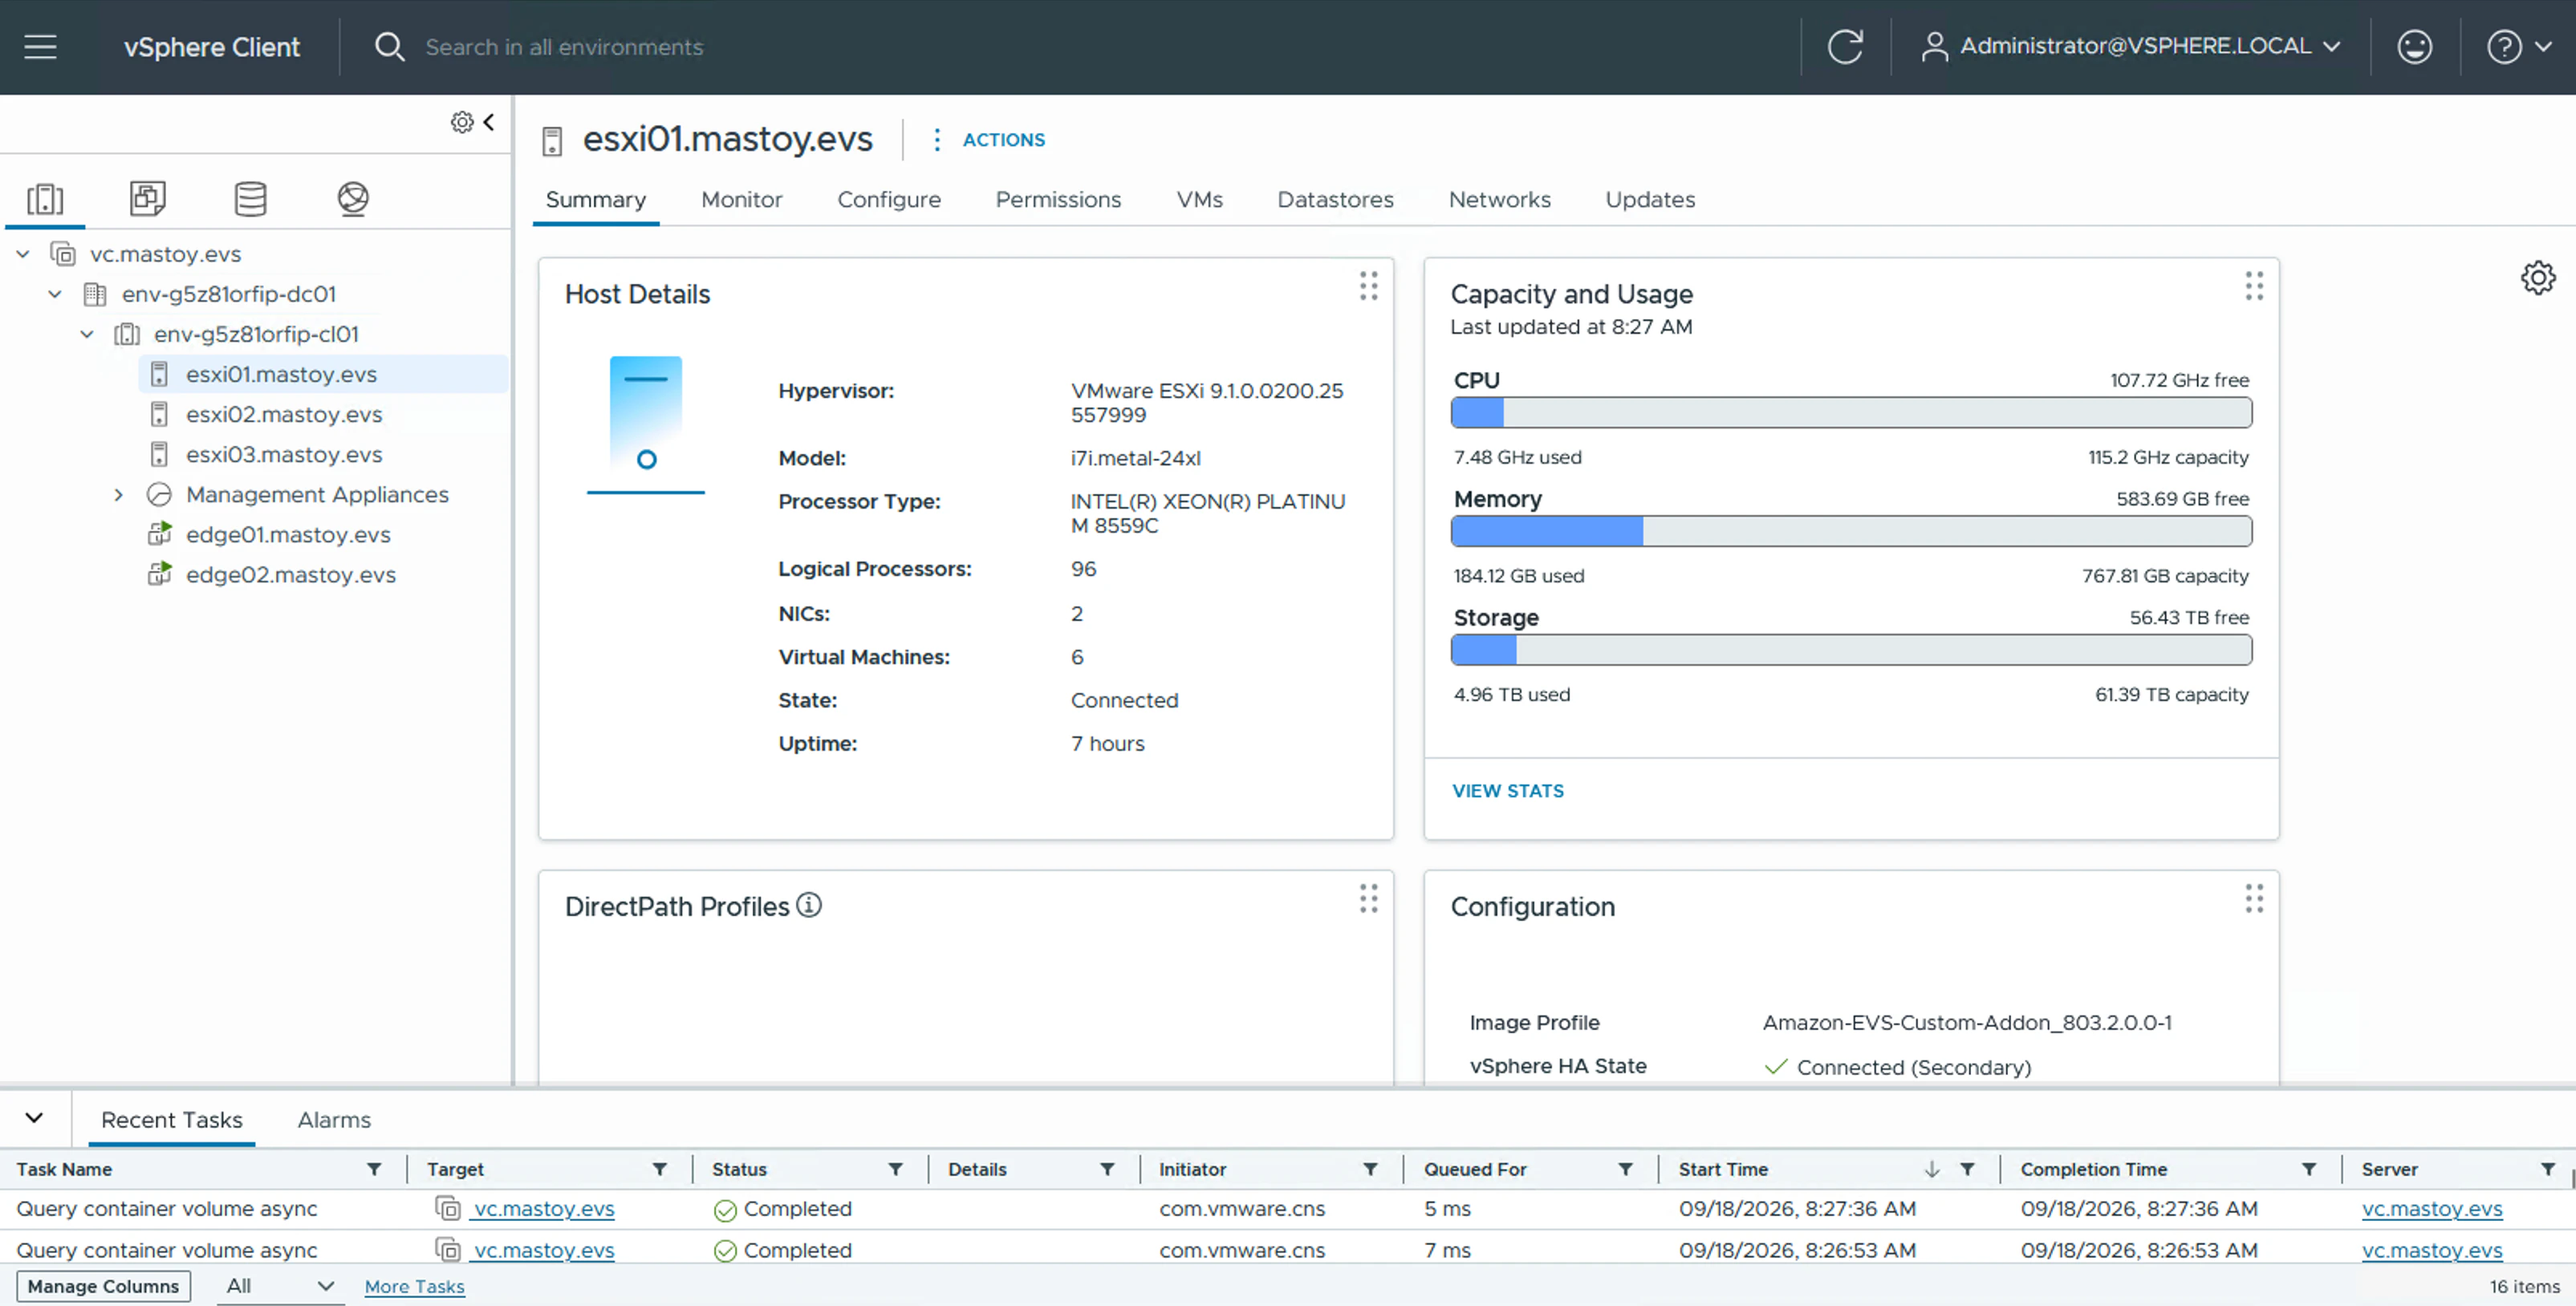
Task: Switch to VMs and Templates view
Action: [x=148, y=198]
